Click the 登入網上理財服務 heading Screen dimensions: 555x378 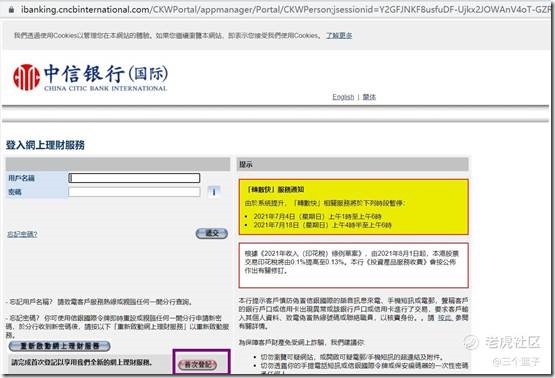(x=45, y=145)
